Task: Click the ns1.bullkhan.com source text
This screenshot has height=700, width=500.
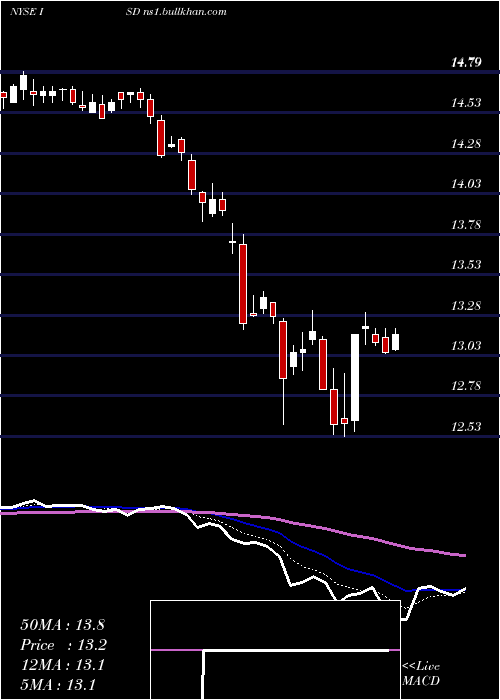Action: [x=186, y=12]
